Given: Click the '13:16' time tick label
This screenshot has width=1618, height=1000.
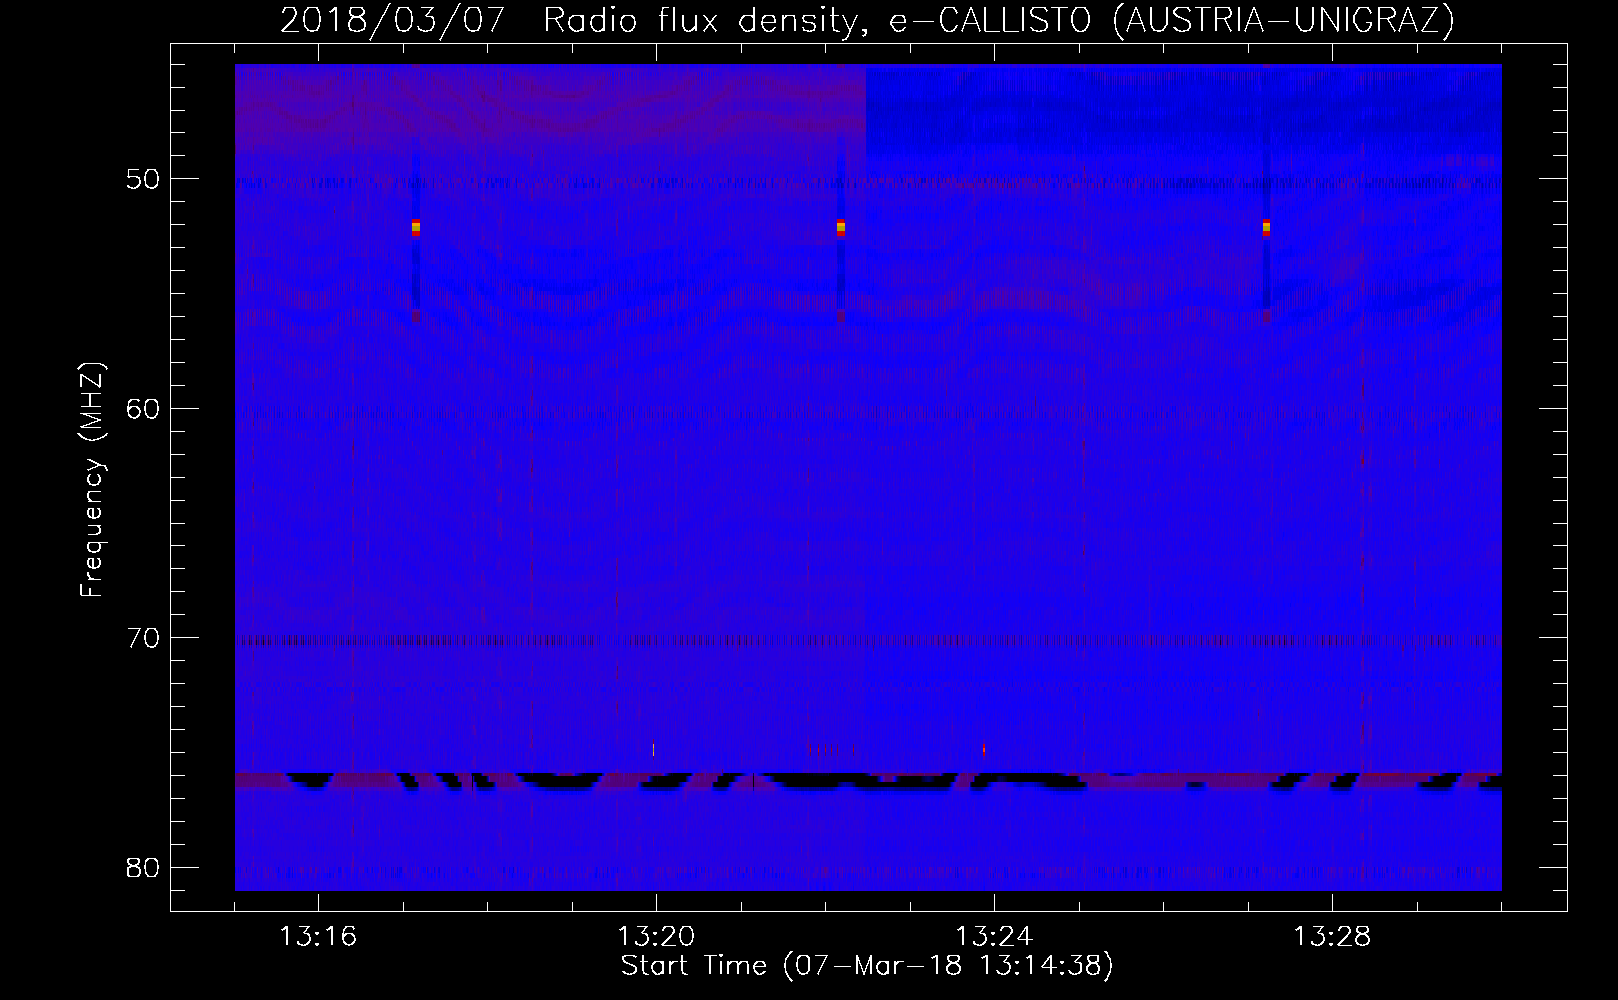Looking at the screenshot, I should tap(318, 937).
